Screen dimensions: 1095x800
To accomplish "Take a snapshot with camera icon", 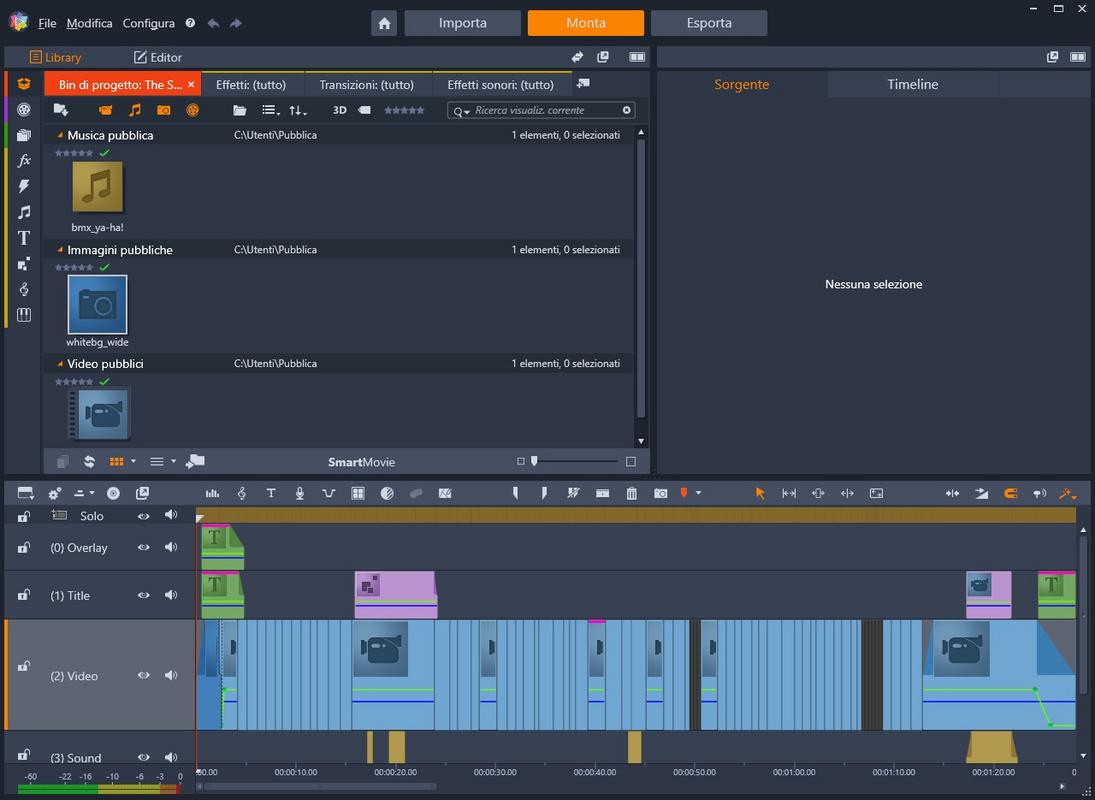I will (661, 494).
